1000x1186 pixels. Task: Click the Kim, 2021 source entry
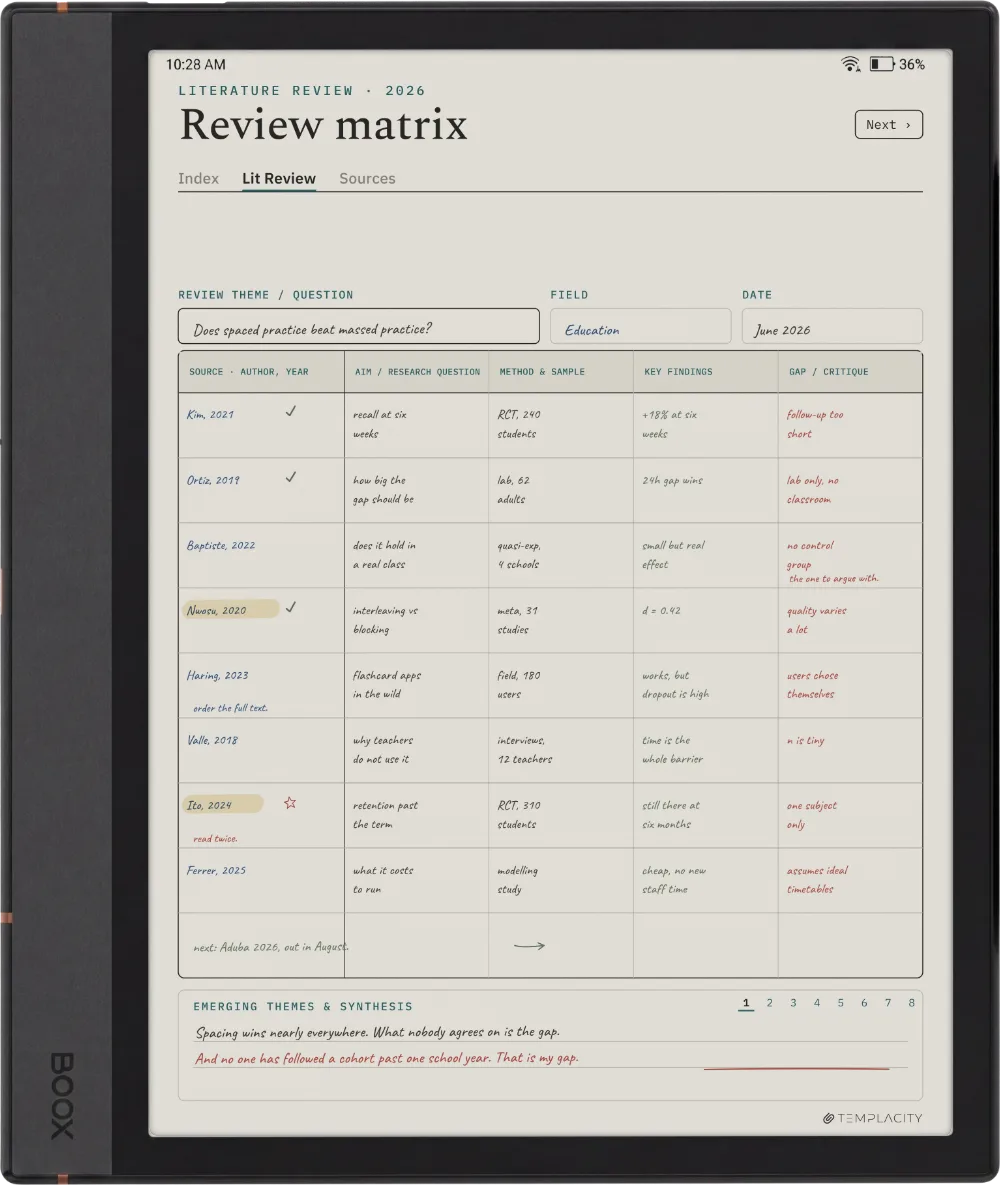pyautogui.click(x=210, y=414)
